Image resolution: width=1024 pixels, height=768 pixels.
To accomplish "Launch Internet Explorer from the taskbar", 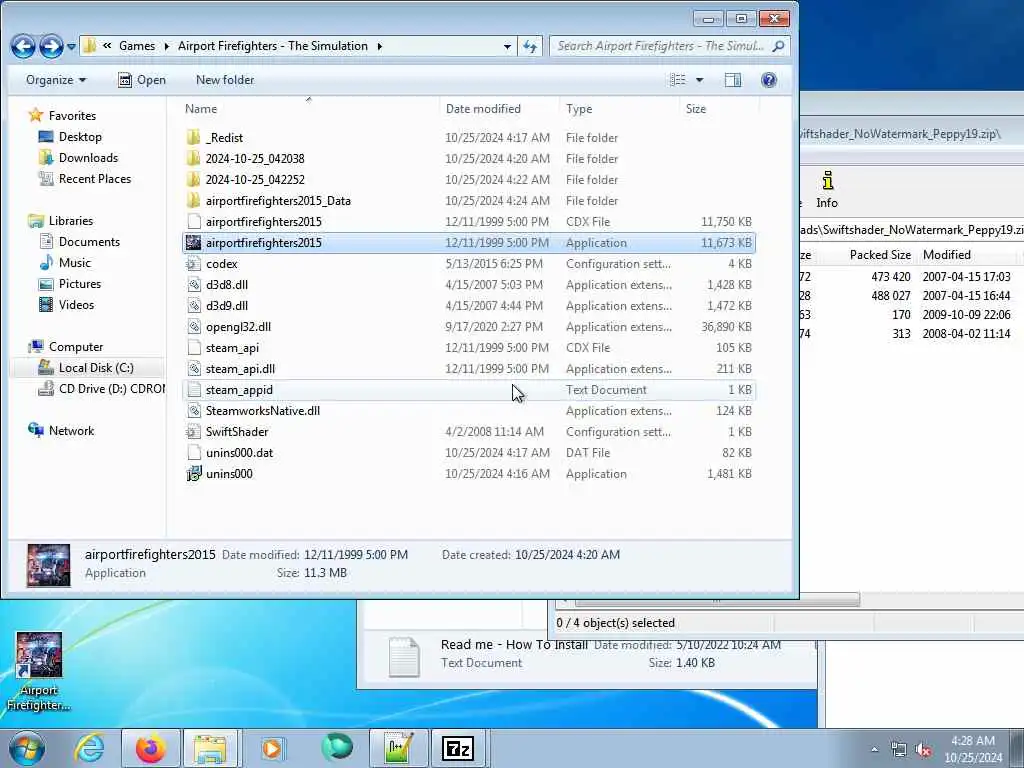I will [x=89, y=748].
